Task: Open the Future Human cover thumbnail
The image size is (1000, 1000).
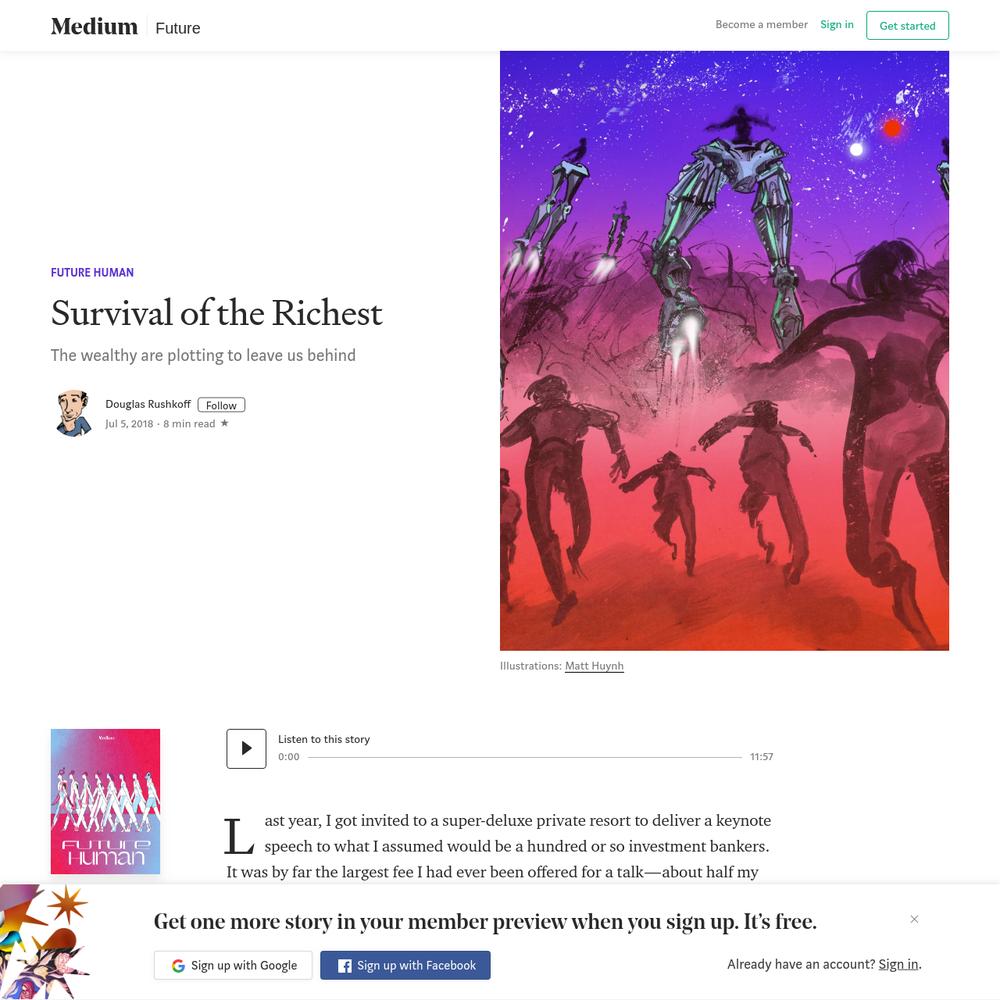Action: (x=105, y=801)
